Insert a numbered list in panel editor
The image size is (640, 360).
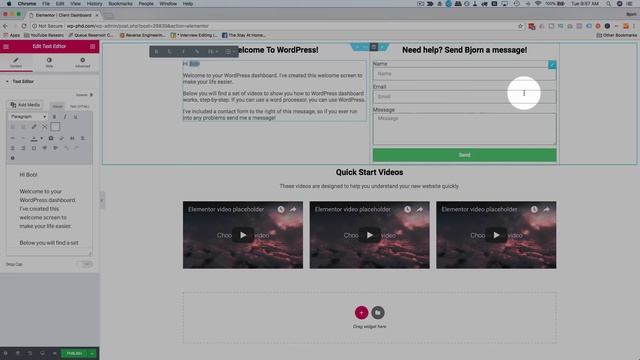tap(23, 127)
